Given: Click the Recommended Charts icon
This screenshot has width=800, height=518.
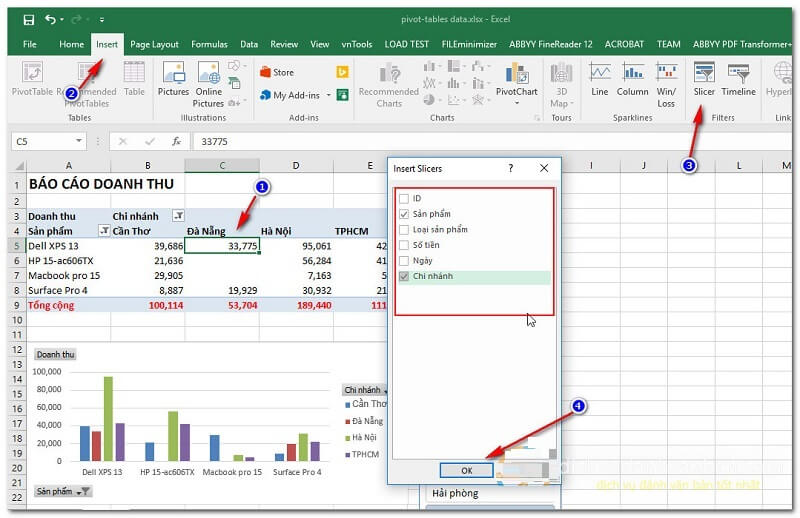Looking at the screenshot, I should 388,82.
